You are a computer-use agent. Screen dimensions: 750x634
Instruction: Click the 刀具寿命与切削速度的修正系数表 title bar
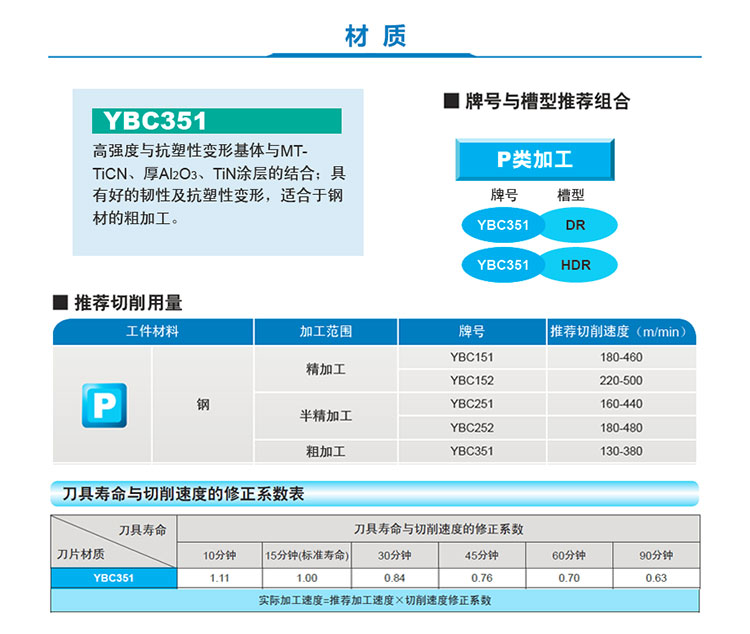[375, 493]
